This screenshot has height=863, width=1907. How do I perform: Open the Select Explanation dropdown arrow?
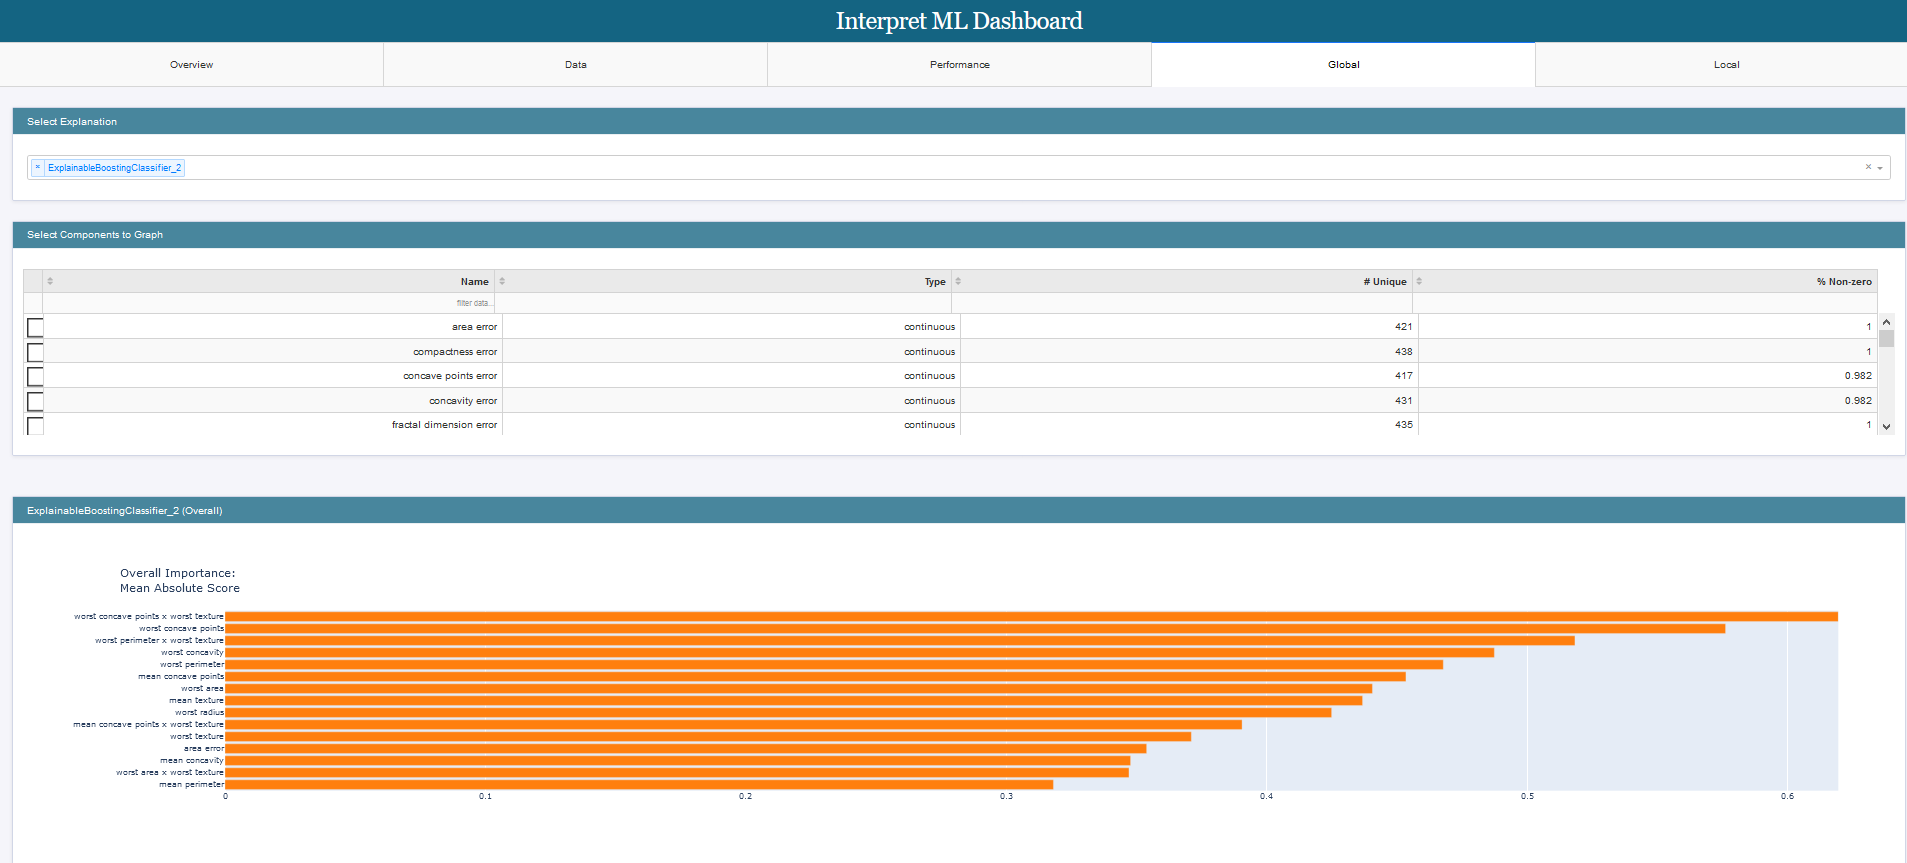coord(1880,168)
